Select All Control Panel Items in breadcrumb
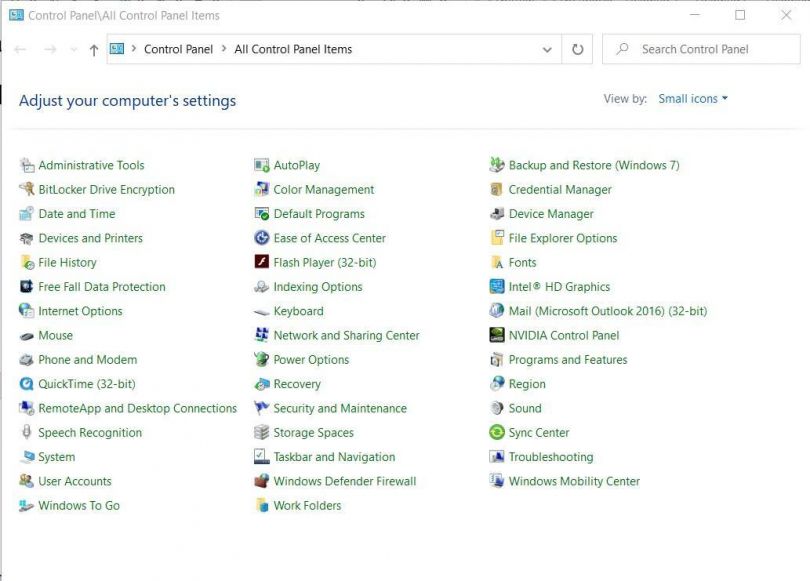The width and height of the screenshot is (810, 581). coord(293,48)
